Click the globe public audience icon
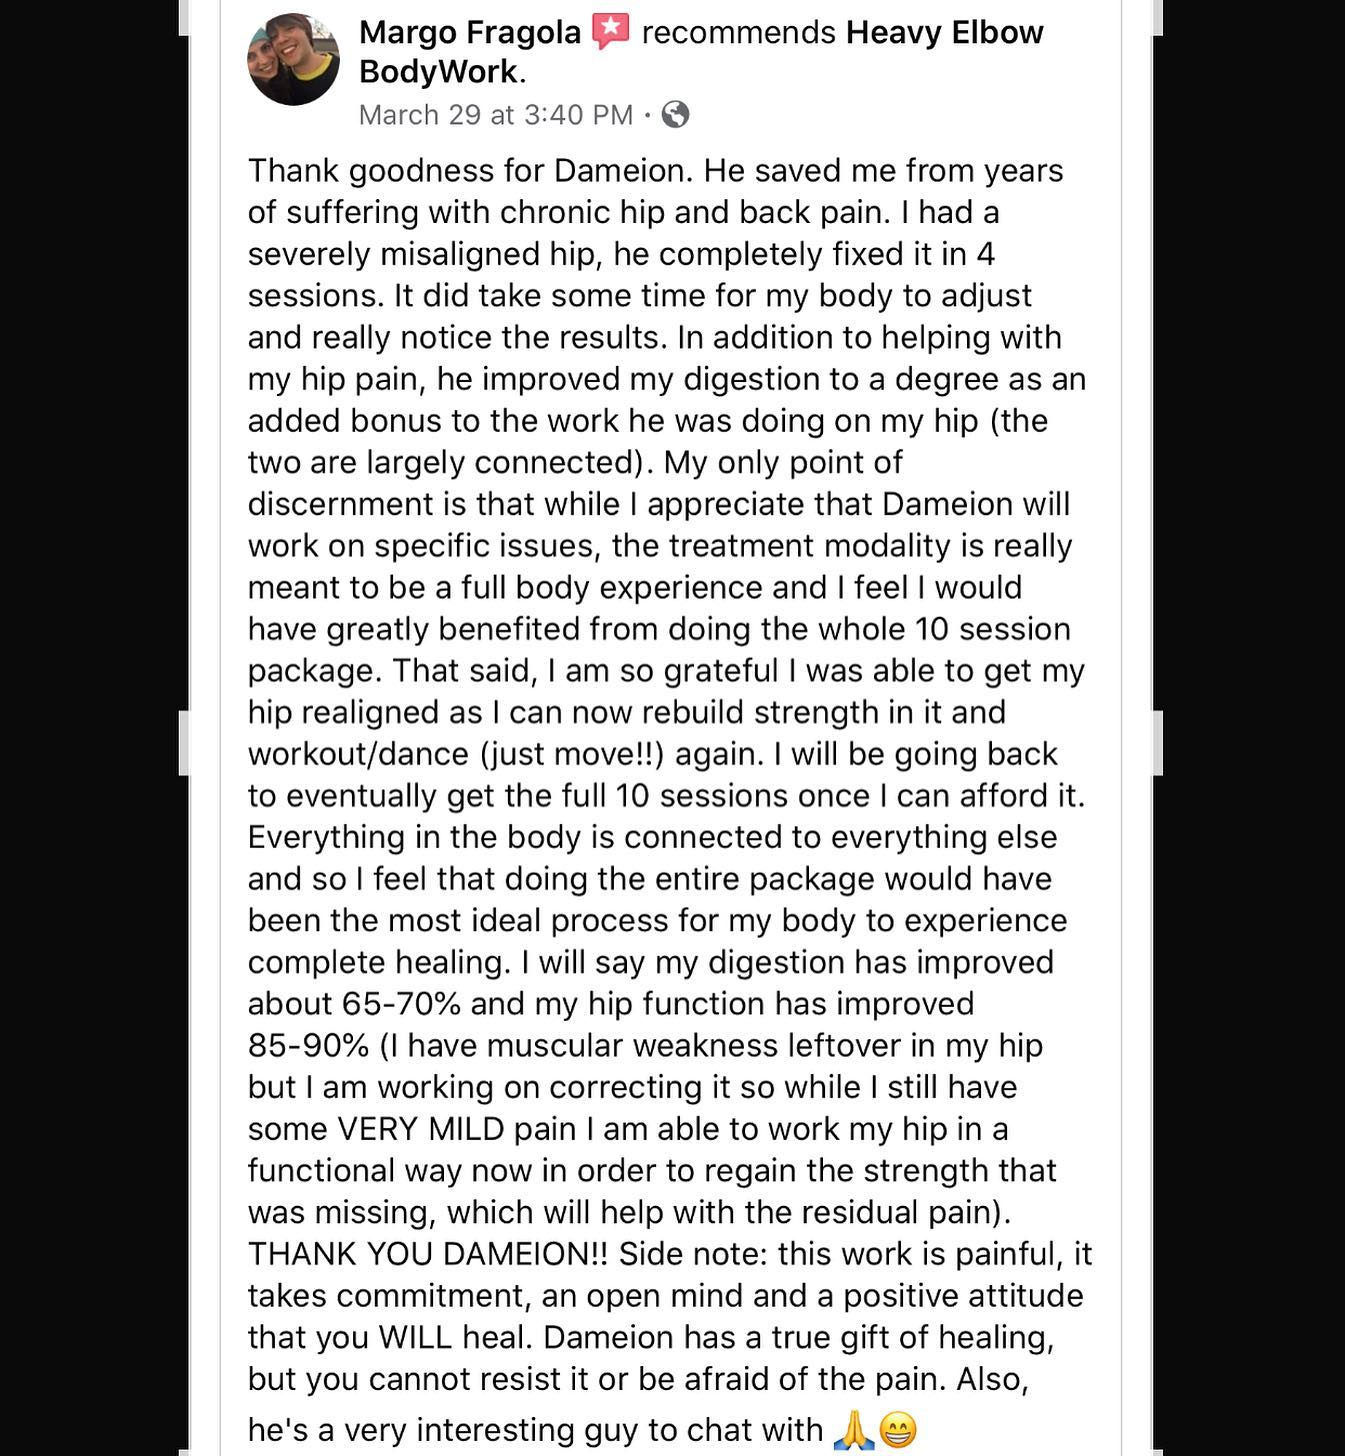 [676, 115]
